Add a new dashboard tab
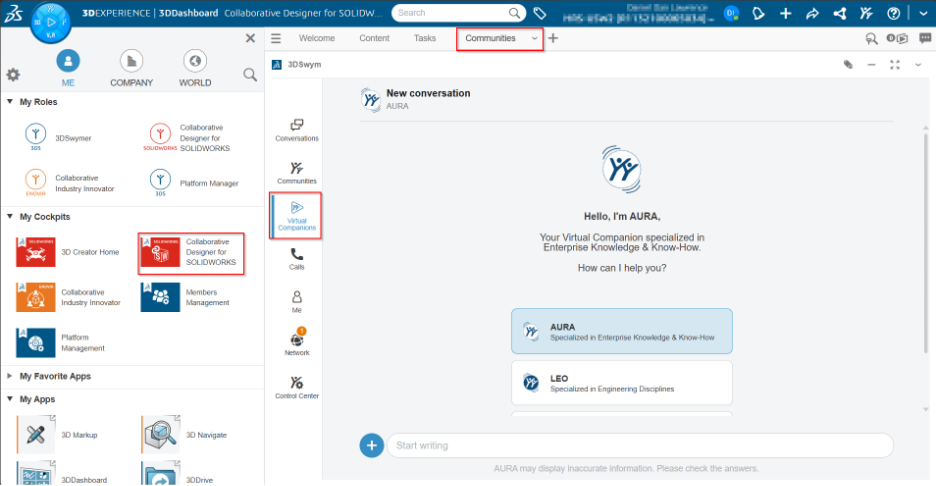Viewport: 936px width, 486px height. click(x=553, y=38)
